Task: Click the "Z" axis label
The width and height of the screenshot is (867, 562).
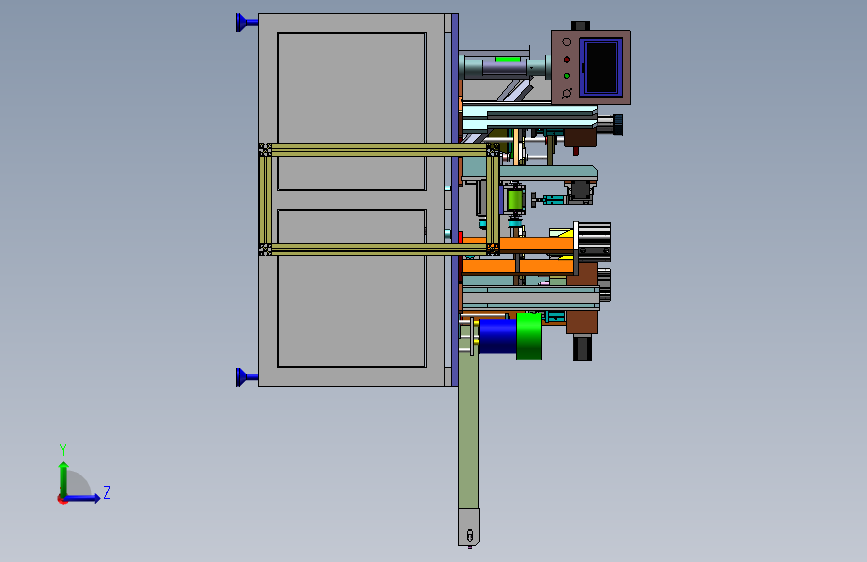Action: (x=107, y=492)
